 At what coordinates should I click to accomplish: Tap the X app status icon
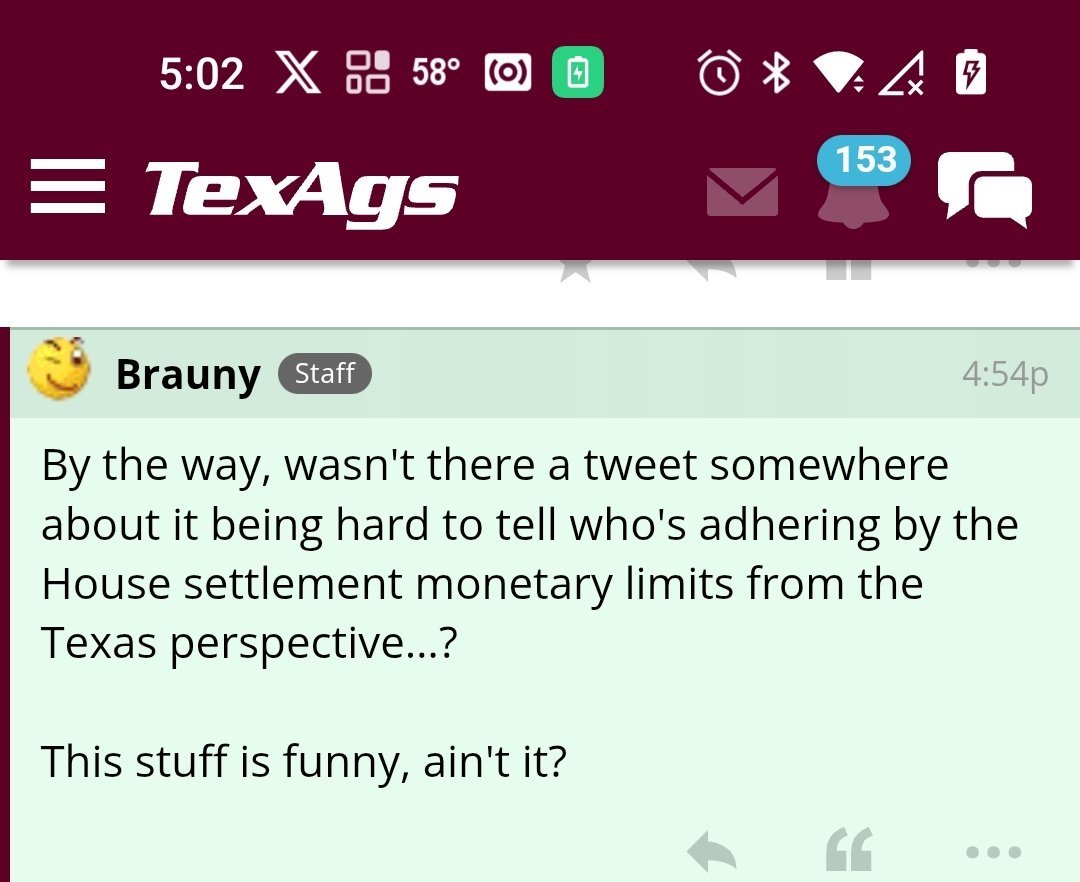(297, 74)
